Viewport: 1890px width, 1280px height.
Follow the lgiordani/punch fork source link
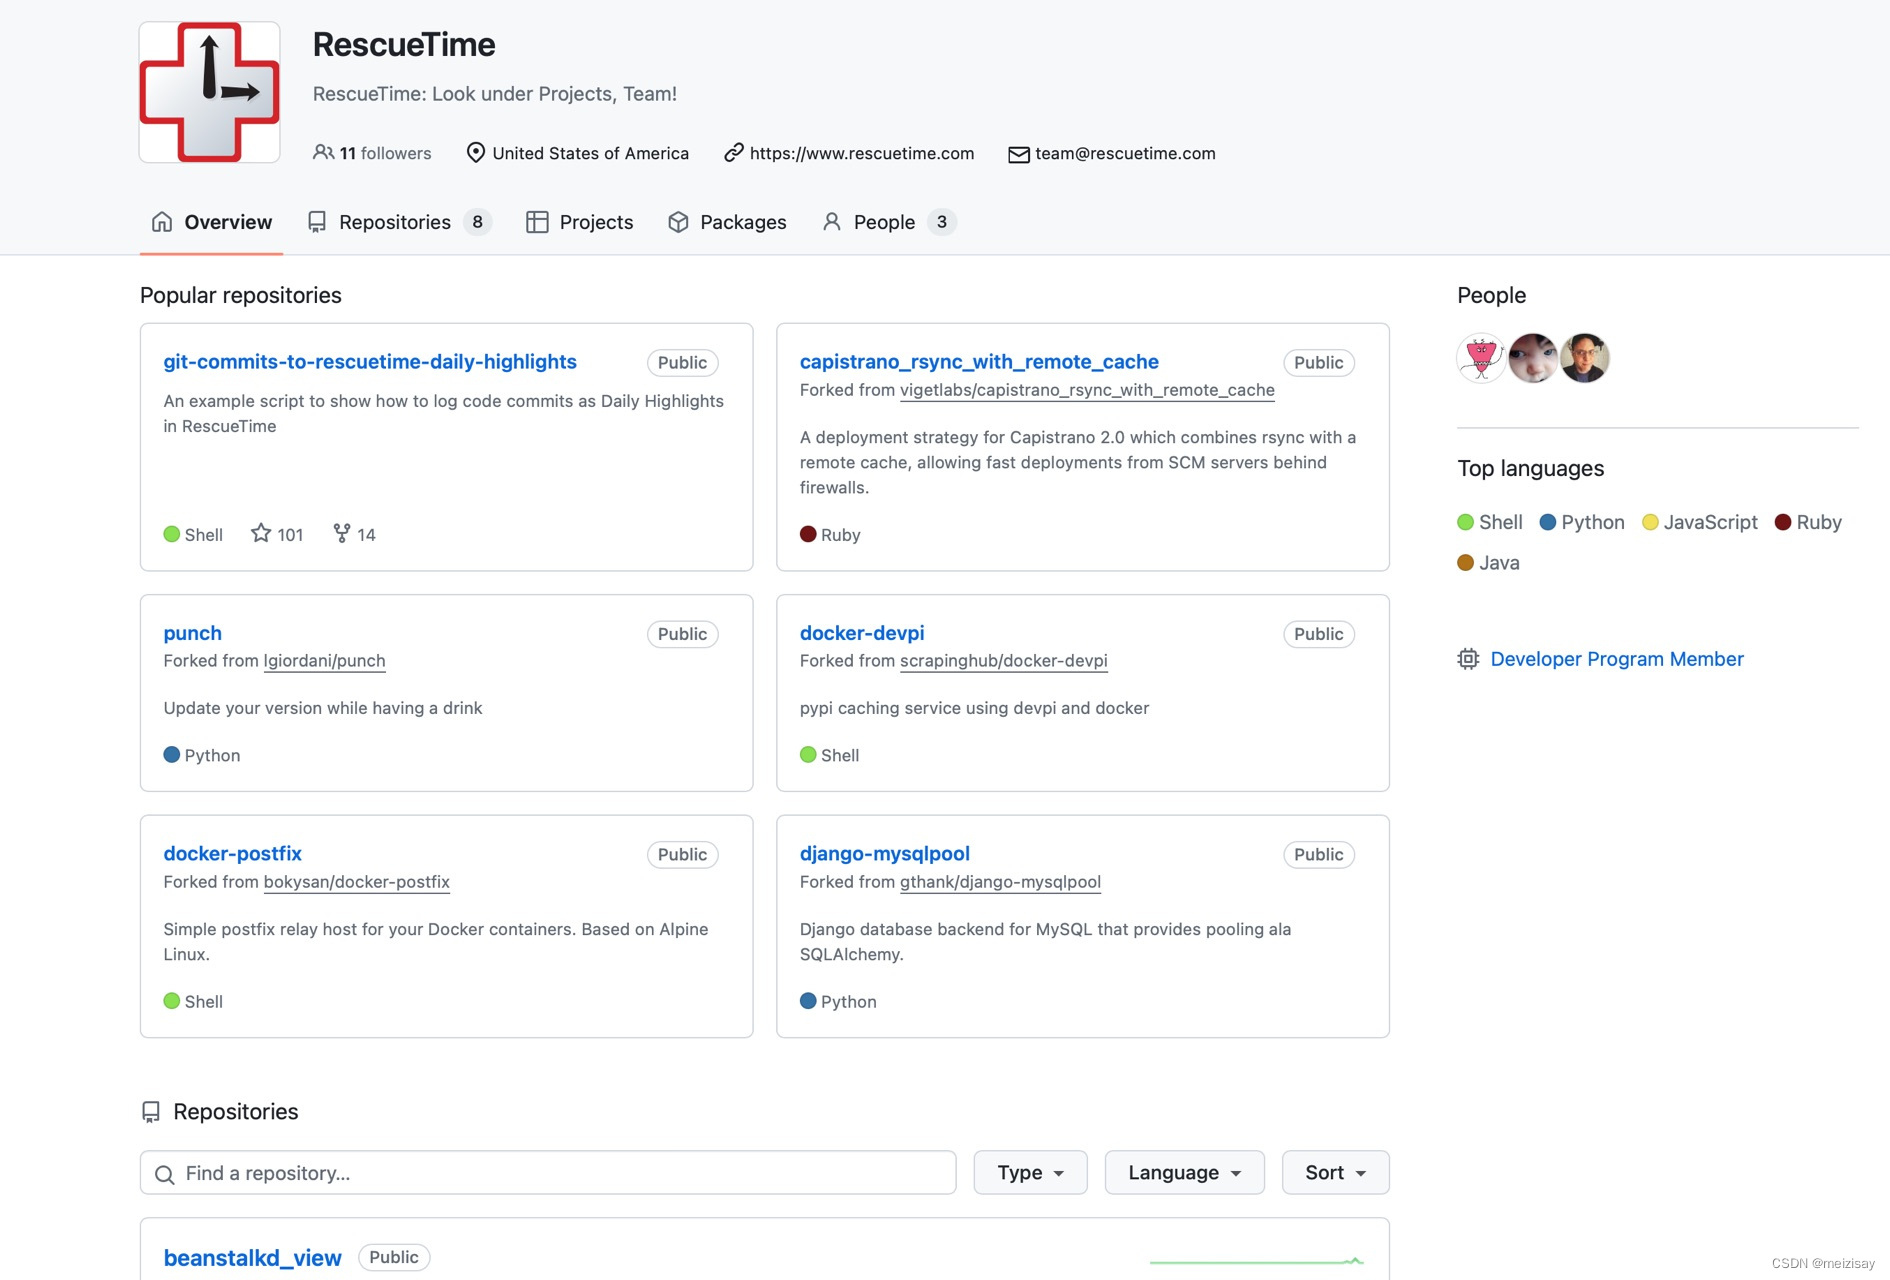pyautogui.click(x=324, y=661)
